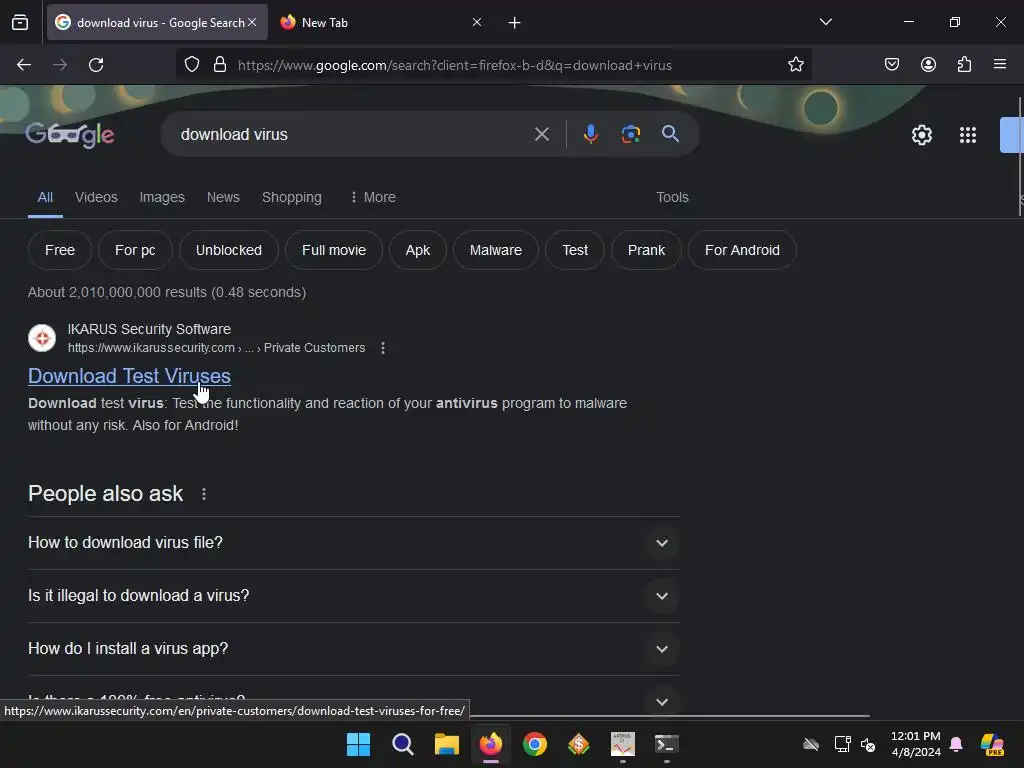Screen dimensions: 1024x768
Task: Apply the Apk filter chip
Action: point(418,250)
